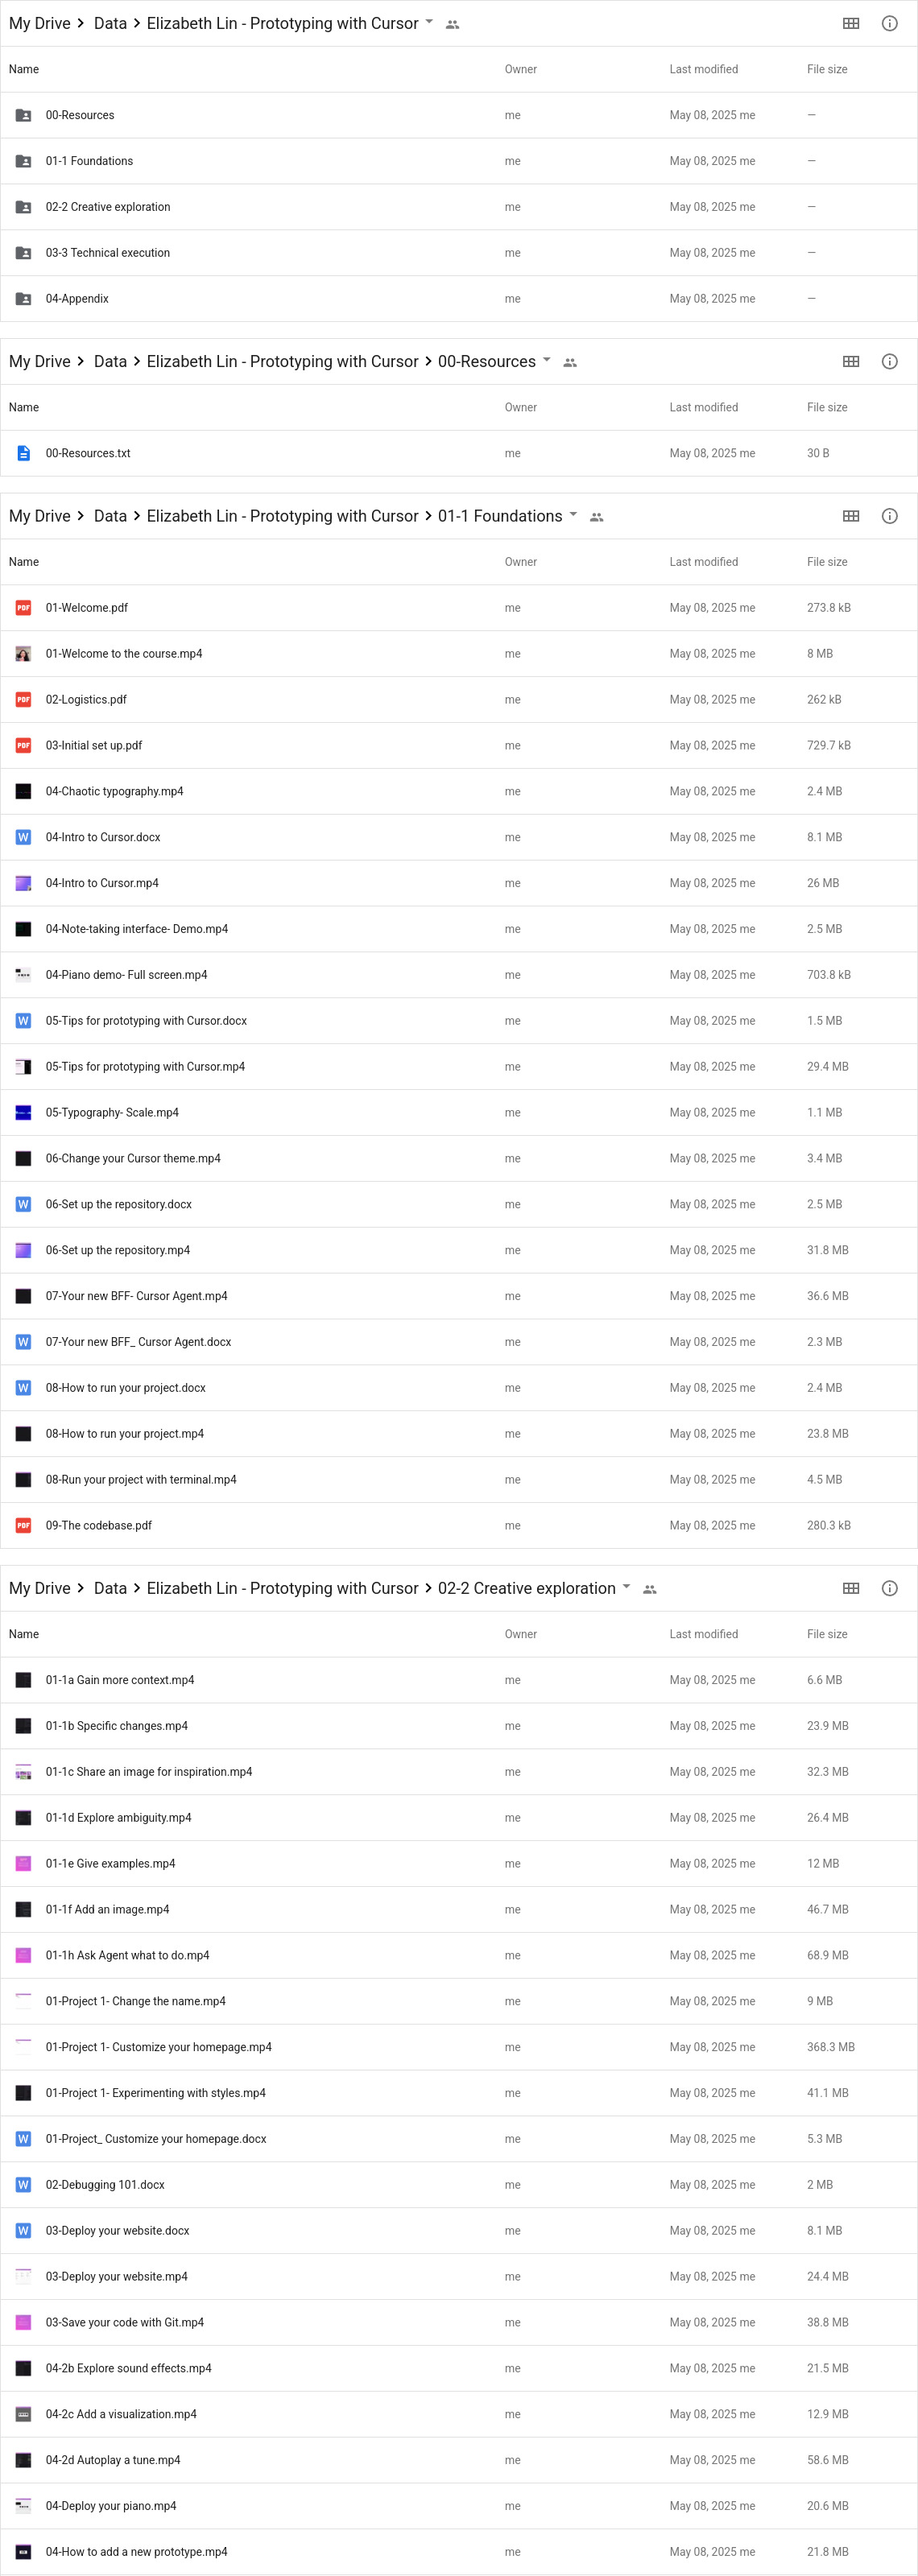918x2576 pixels.
Task: Sort by Last modified column in top list
Action: [703, 70]
